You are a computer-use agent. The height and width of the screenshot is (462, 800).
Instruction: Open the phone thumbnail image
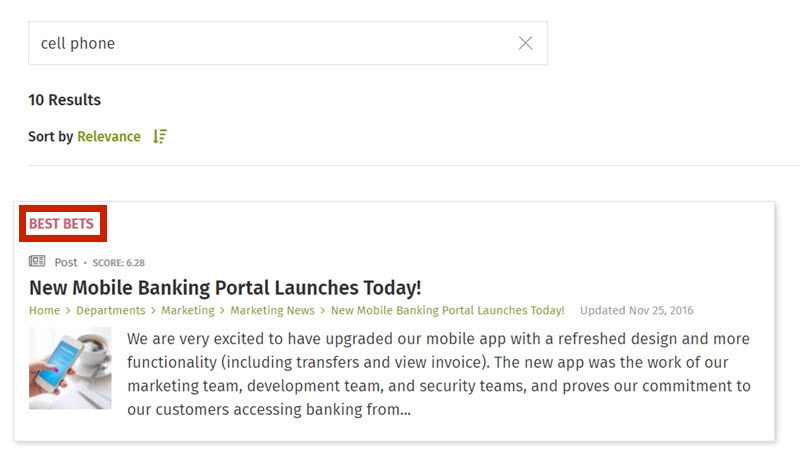coord(70,368)
